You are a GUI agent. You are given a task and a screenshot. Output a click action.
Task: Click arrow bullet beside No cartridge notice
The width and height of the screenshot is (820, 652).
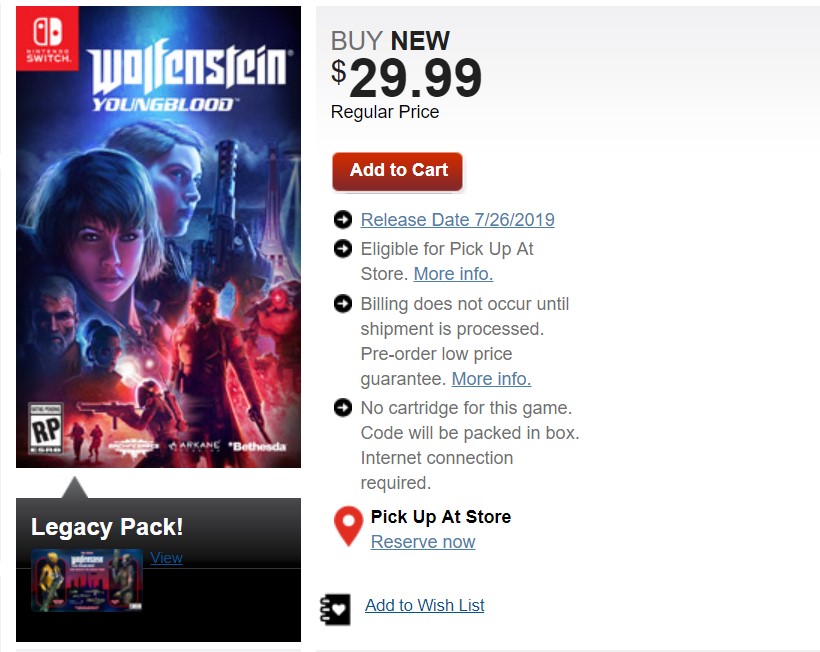tap(343, 407)
